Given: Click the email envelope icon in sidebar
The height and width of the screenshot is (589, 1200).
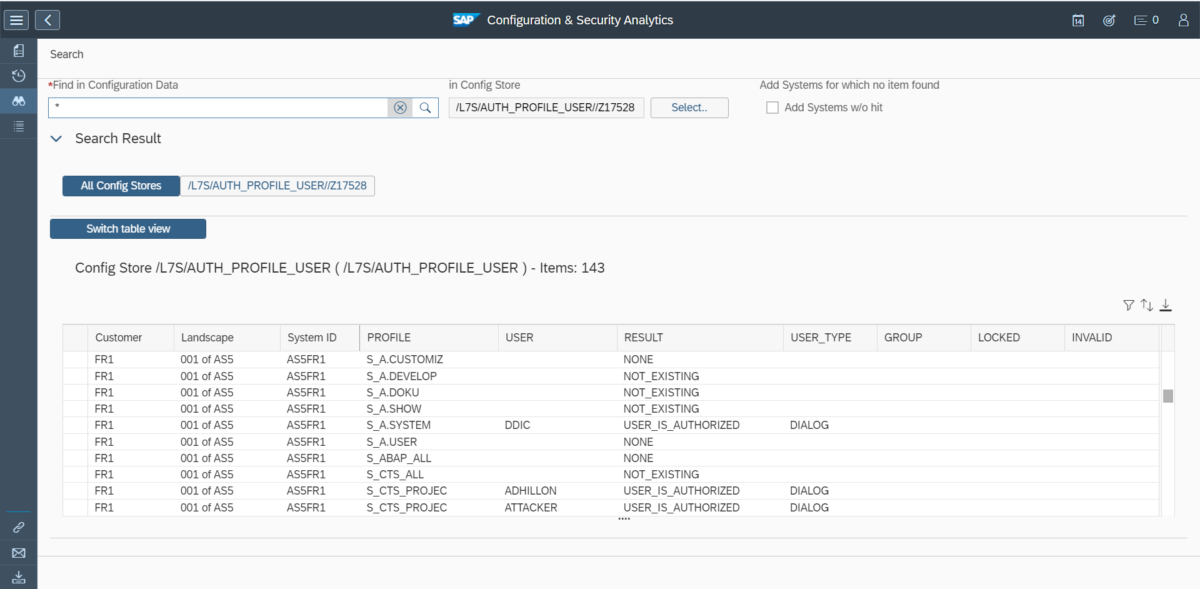Looking at the screenshot, I should (x=17, y=553).
